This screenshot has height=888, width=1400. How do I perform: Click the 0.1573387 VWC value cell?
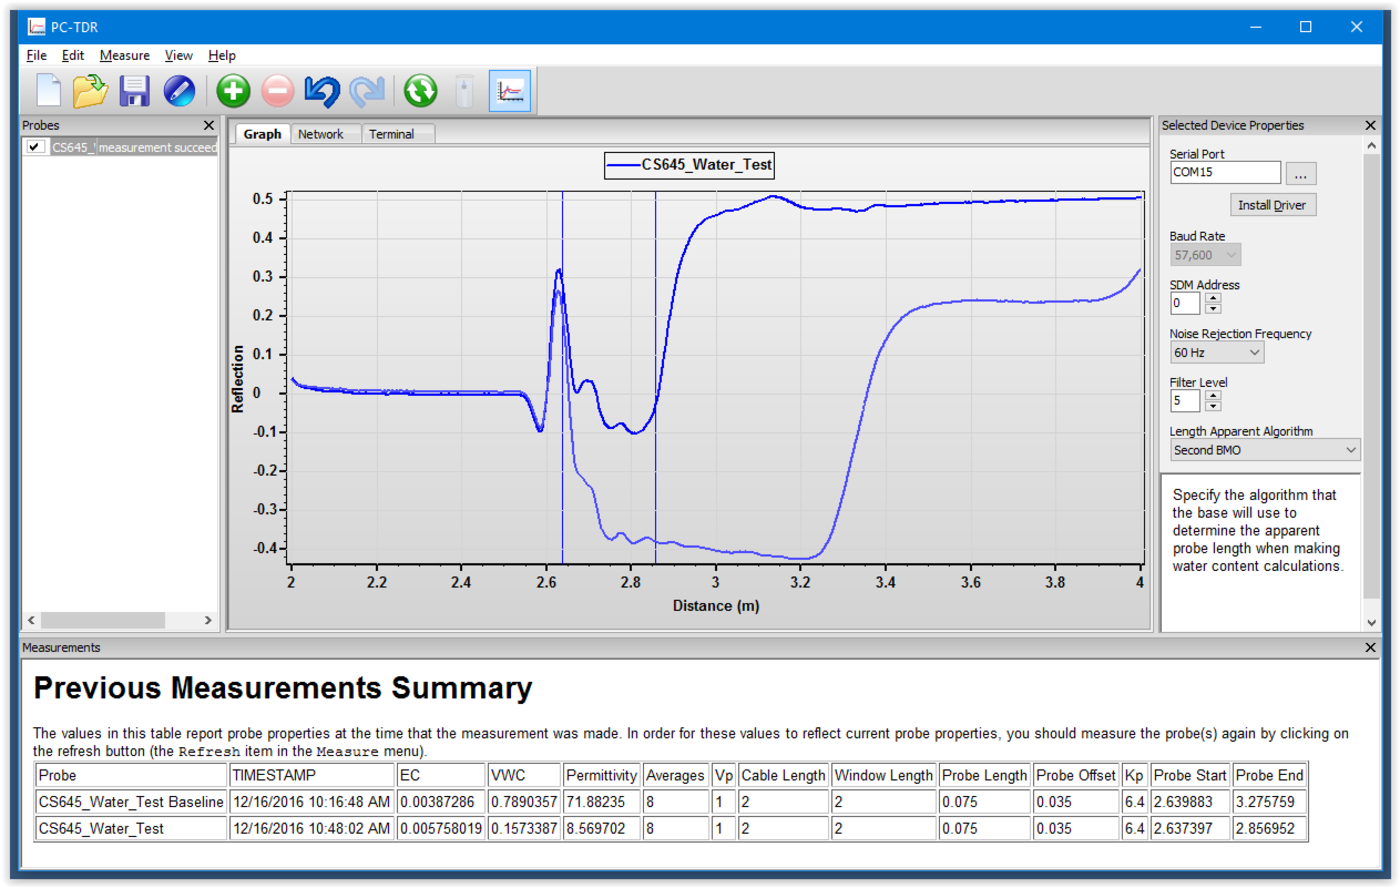click(524, 828)
